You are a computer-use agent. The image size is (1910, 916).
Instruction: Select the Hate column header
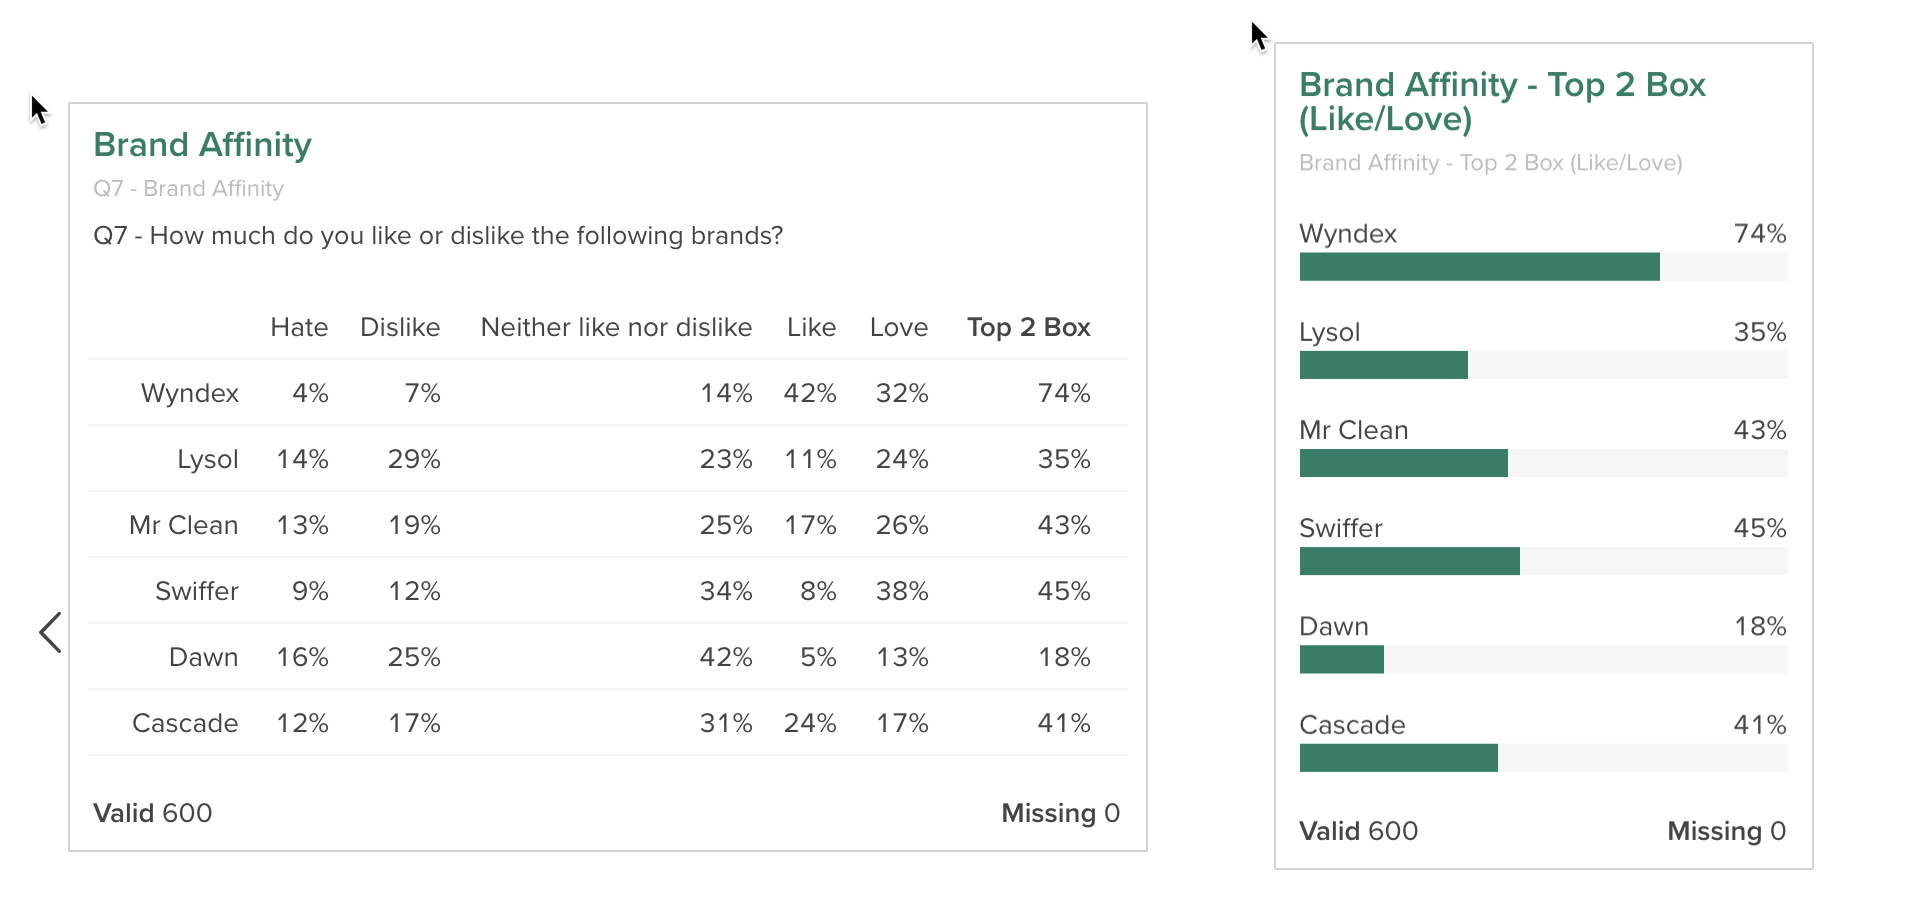(299, 327)
